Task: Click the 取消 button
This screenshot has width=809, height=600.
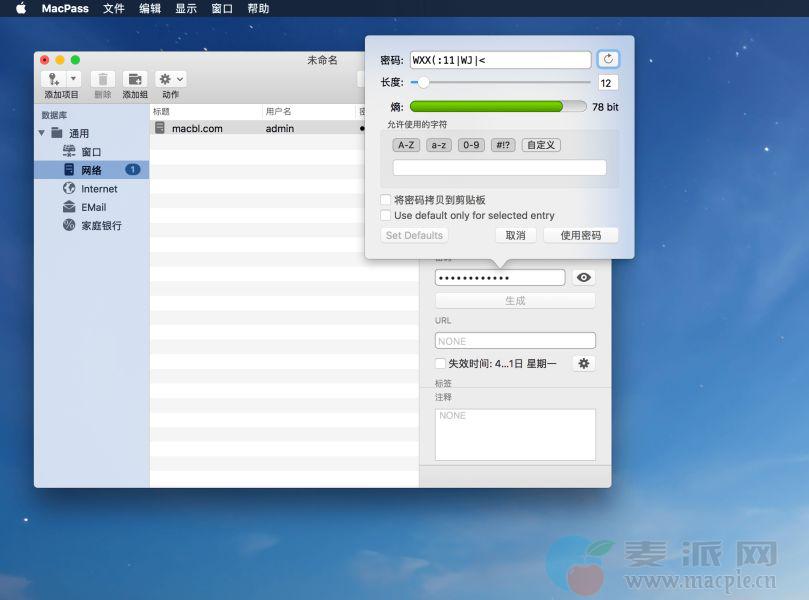Action: tap(515, 235)
